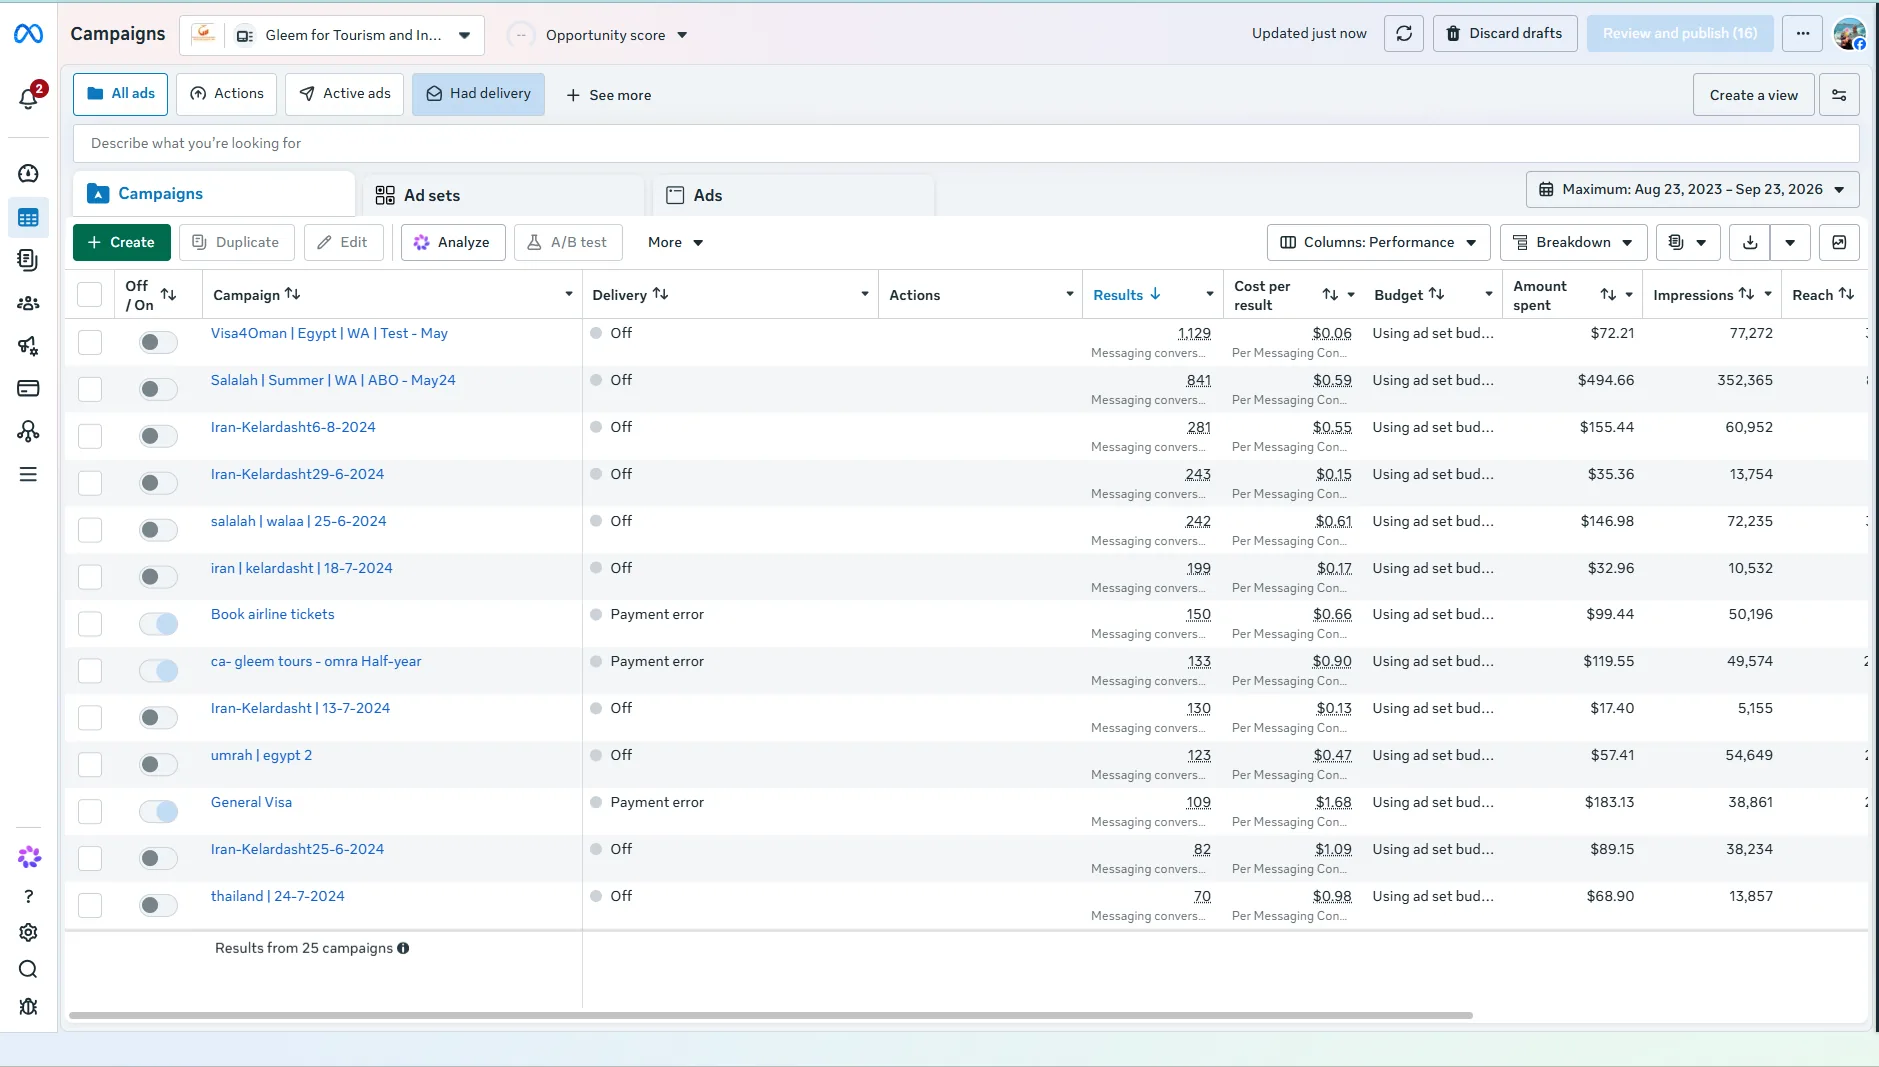Open the bug report icon in sidebar
The image size is (1879, 1067).
pos(28,1006)
